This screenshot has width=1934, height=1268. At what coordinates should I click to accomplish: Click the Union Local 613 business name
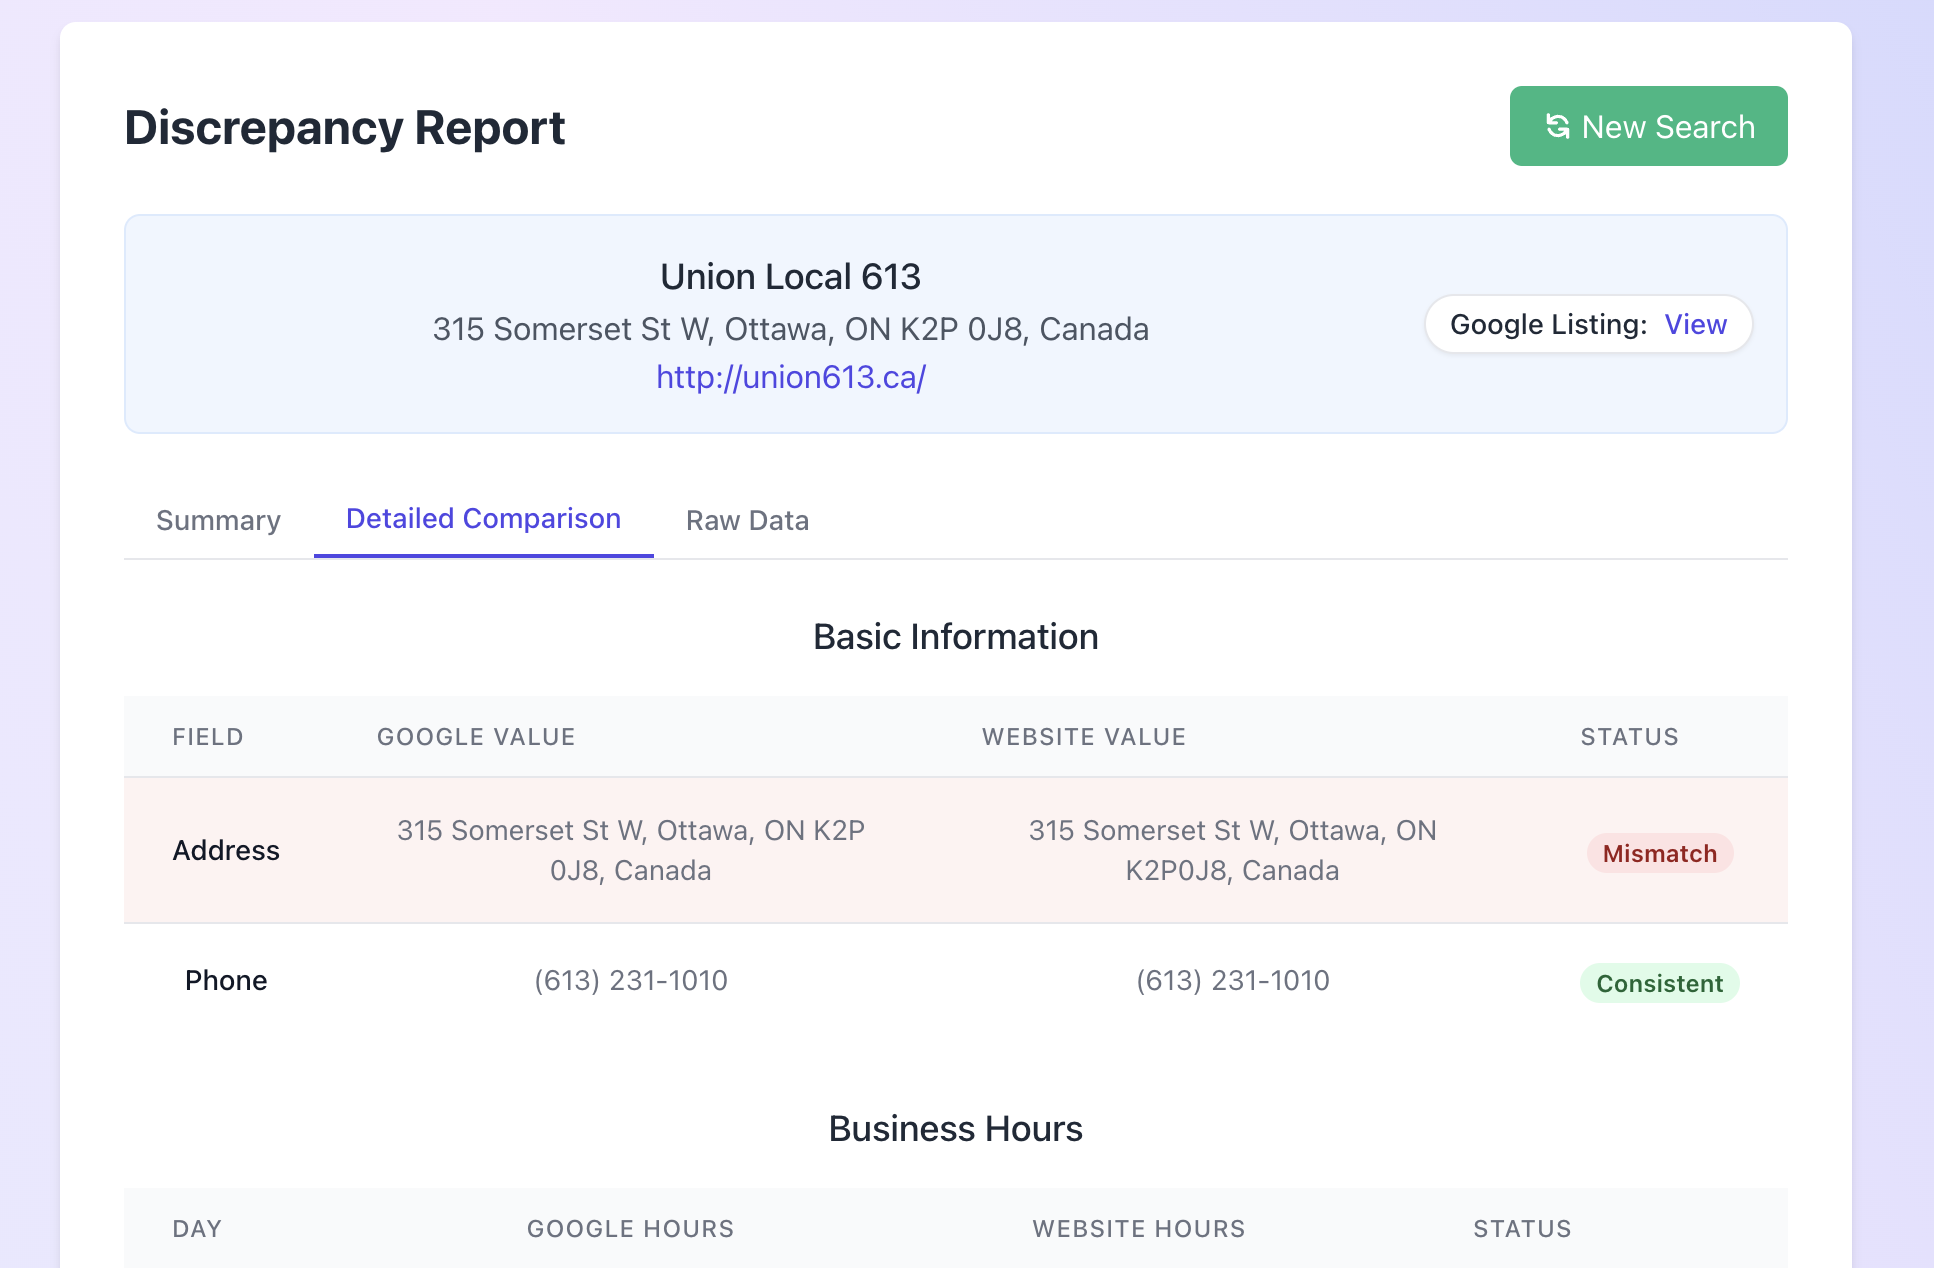point(790,277)
